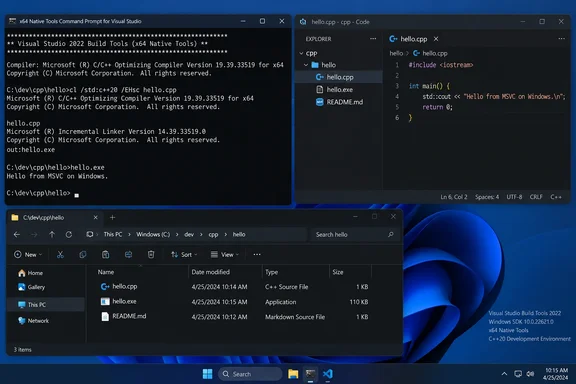Refresh the hello folder view

click(x=69, y=234)
